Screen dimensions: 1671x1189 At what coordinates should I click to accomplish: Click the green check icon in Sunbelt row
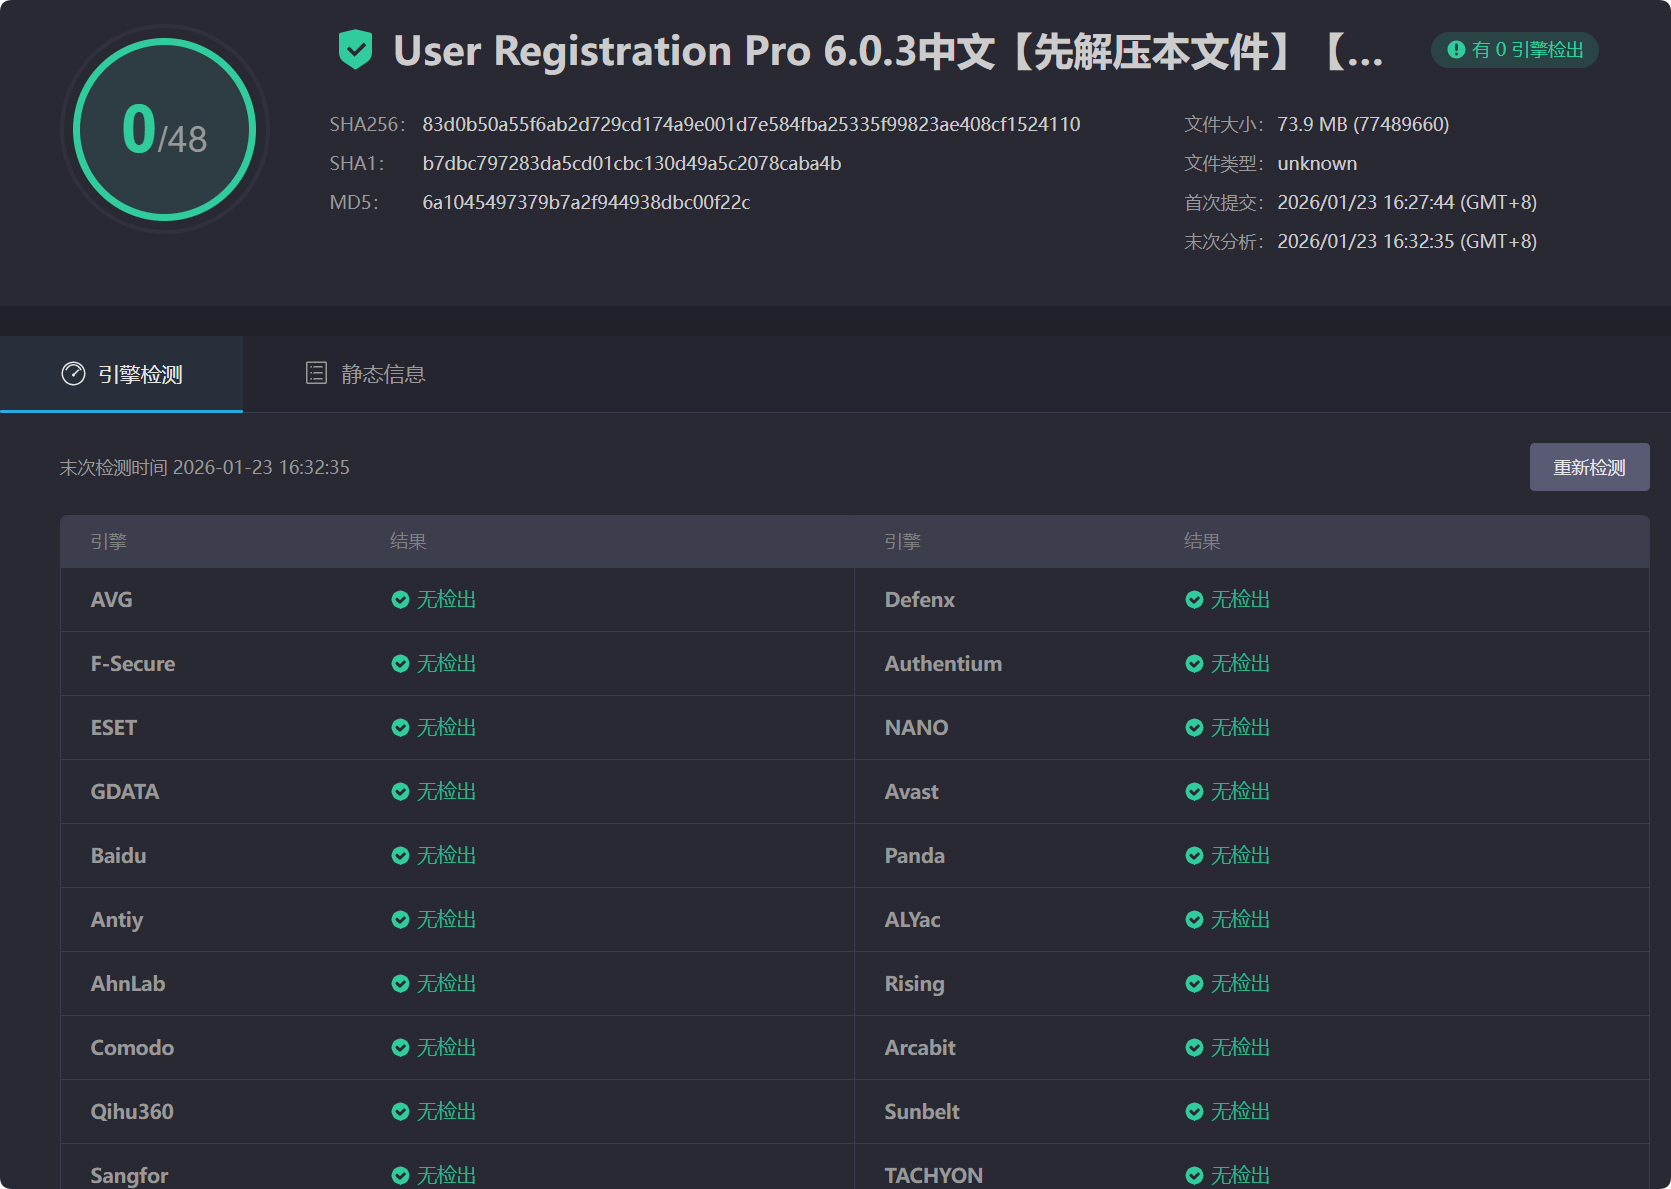[1194, 1112]
